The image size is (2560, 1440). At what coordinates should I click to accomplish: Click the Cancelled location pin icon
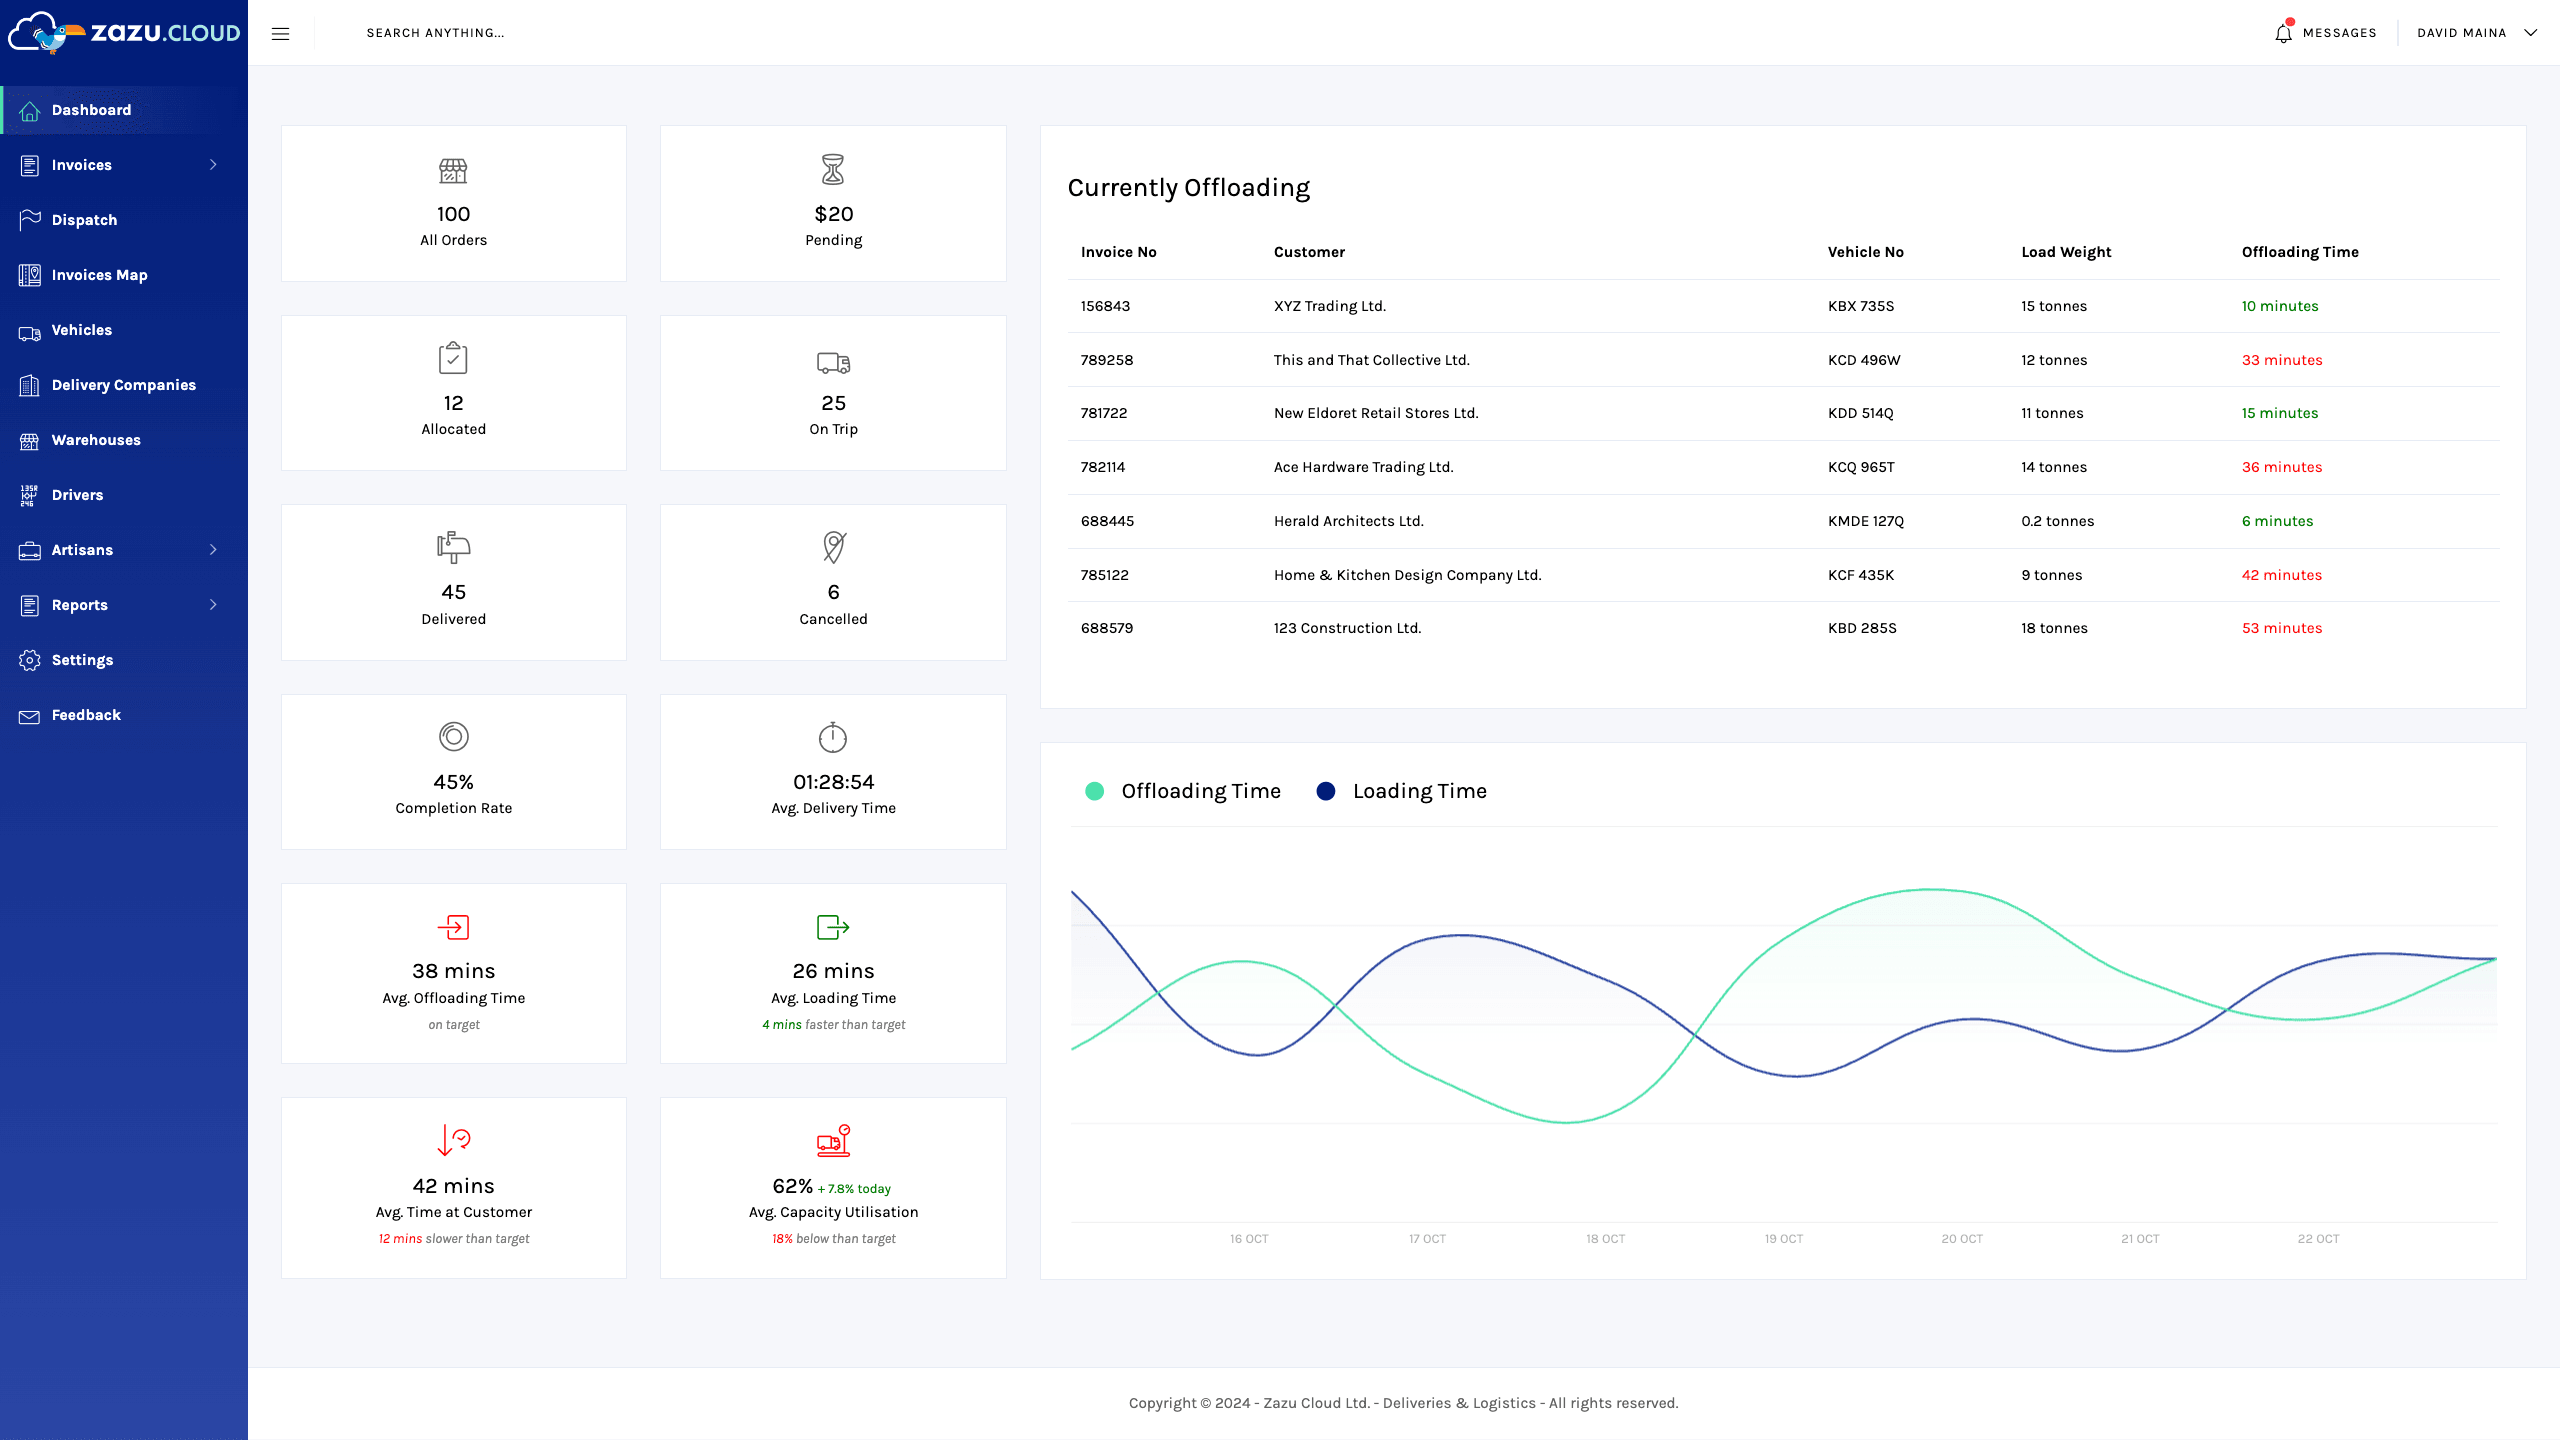pos(833,547)
